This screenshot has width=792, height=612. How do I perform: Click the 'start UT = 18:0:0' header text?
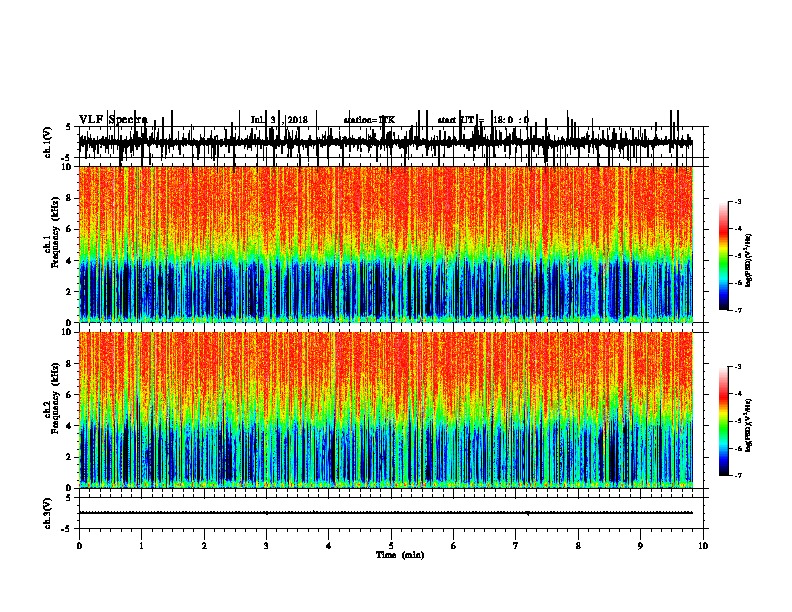click(483, 120)
